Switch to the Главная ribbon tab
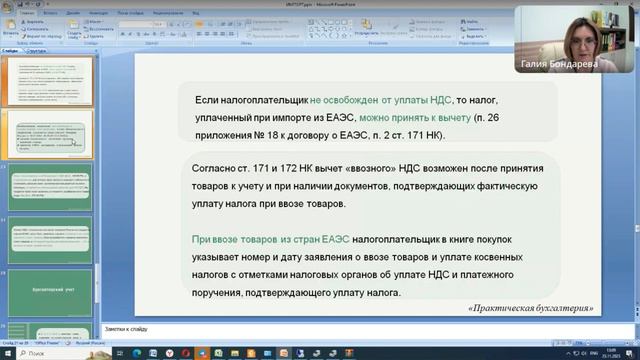This screenshot has width=640, height=360. pyautogui.click(x=27, y=13)
